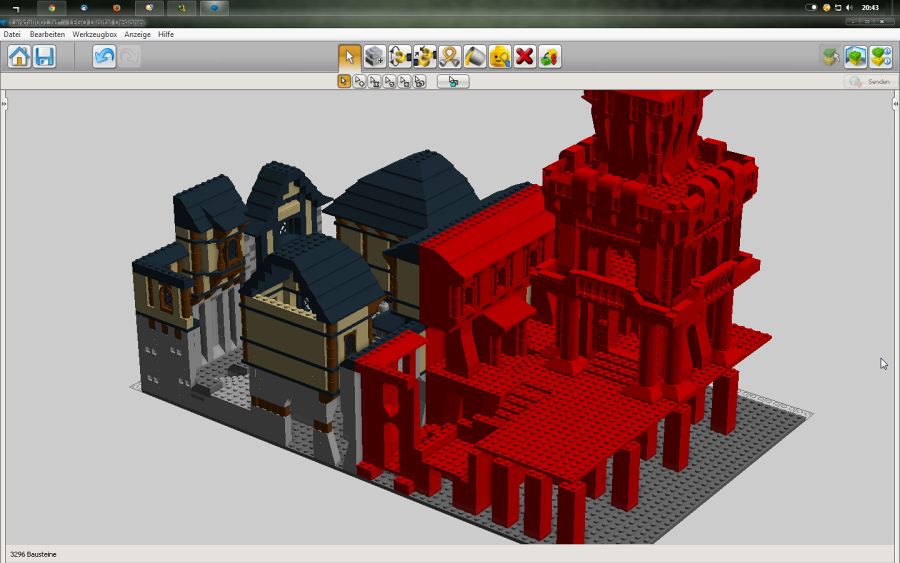Select the Hinge rotation tool
900x563 pixels.
[x=400, y=56]
